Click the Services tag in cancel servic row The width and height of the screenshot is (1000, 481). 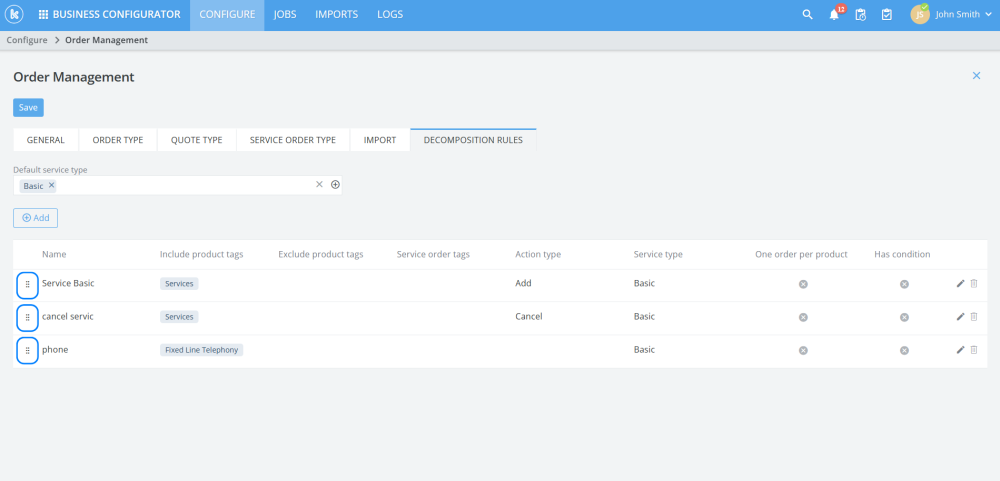point(179,317)
